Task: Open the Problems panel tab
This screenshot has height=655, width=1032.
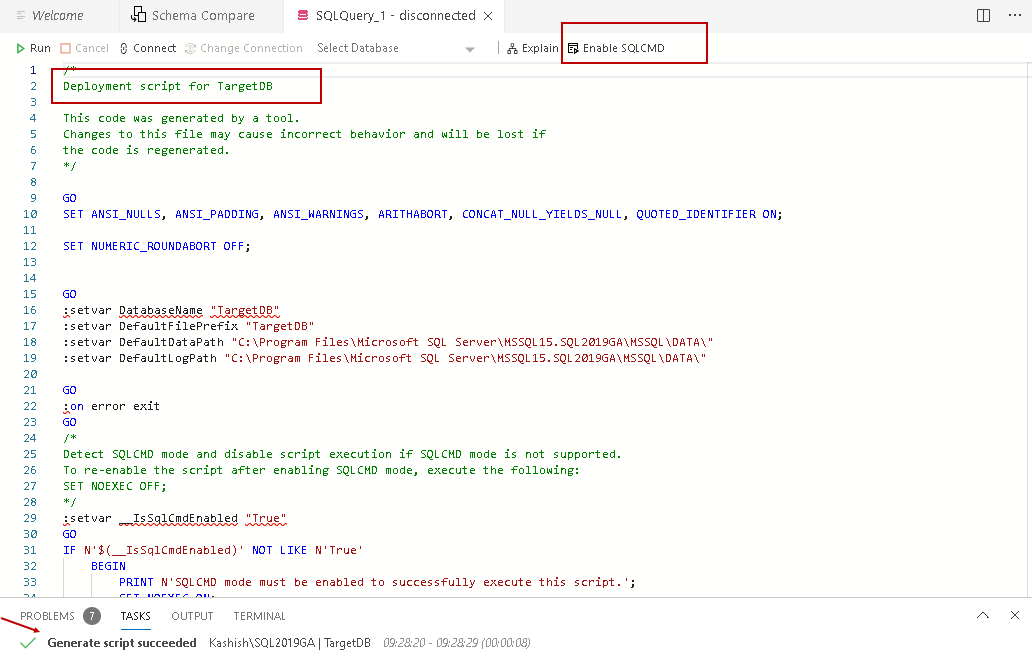Action: tap(47, 616)
